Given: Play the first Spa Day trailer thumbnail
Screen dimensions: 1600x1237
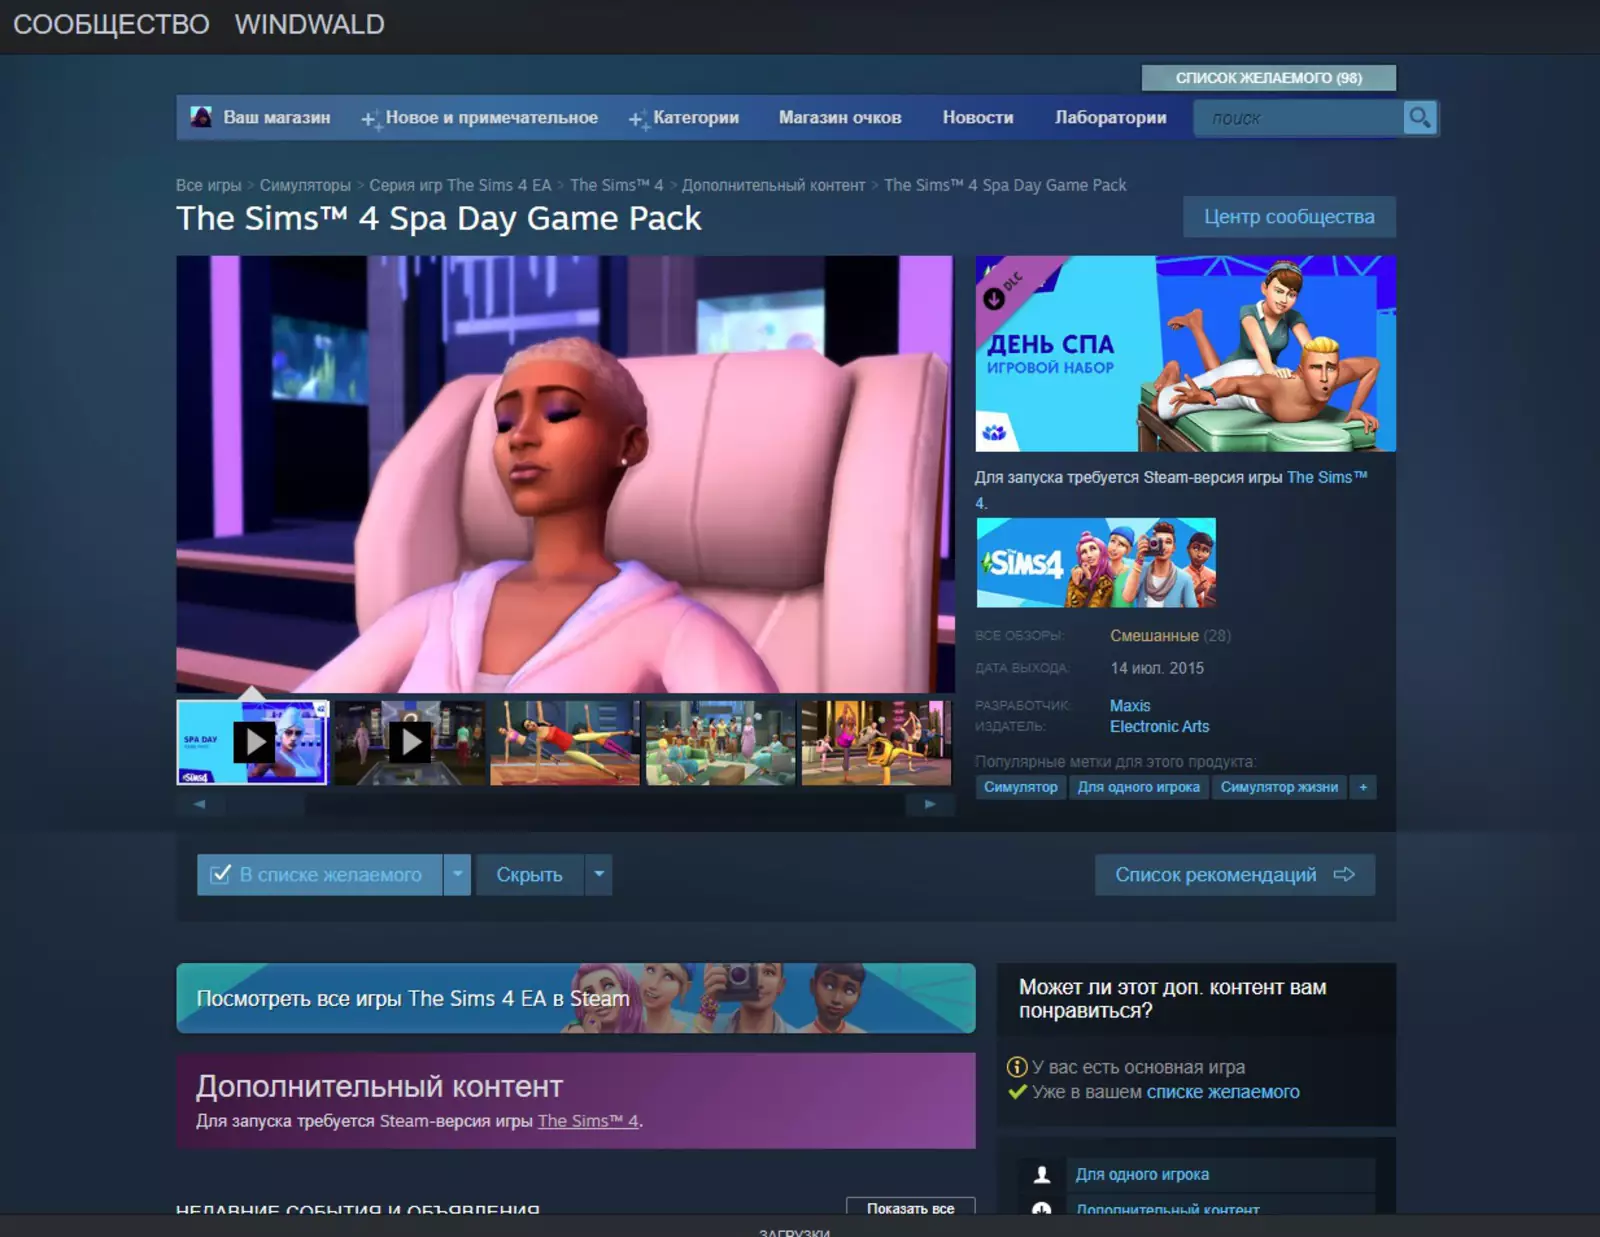Looking at the screenshot, I should click(253, 742).
